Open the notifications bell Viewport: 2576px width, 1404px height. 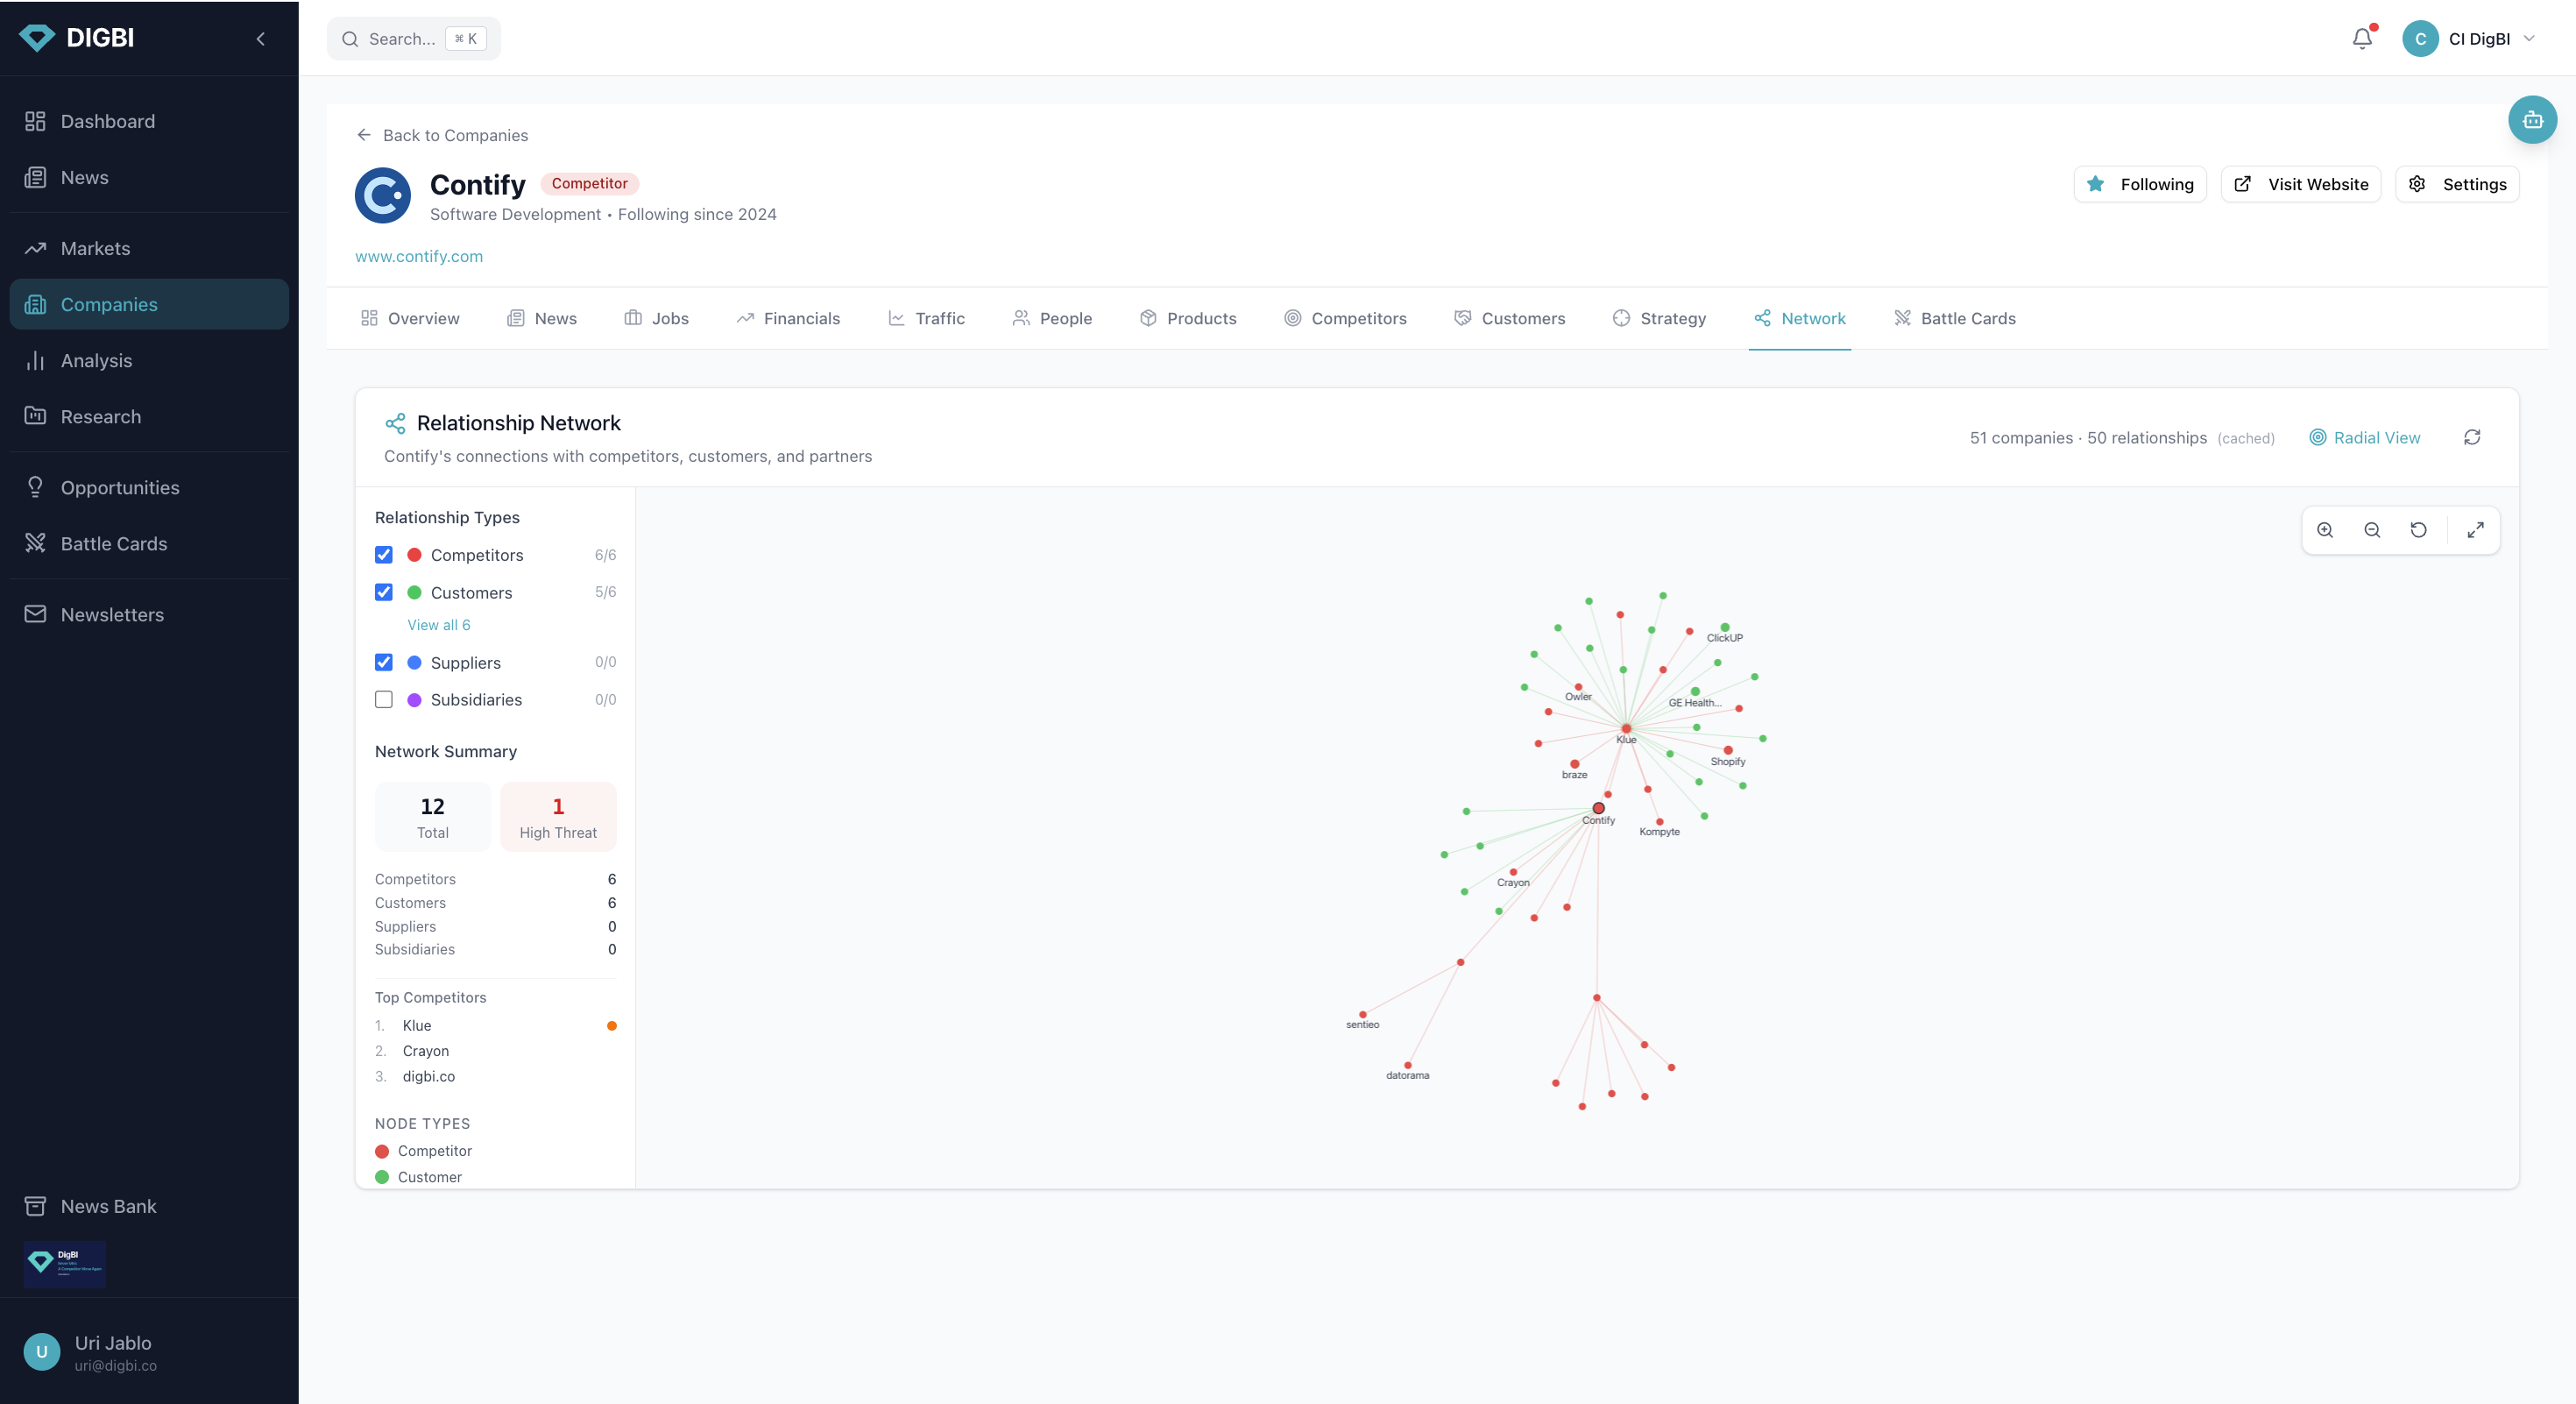pos(2362,39)
